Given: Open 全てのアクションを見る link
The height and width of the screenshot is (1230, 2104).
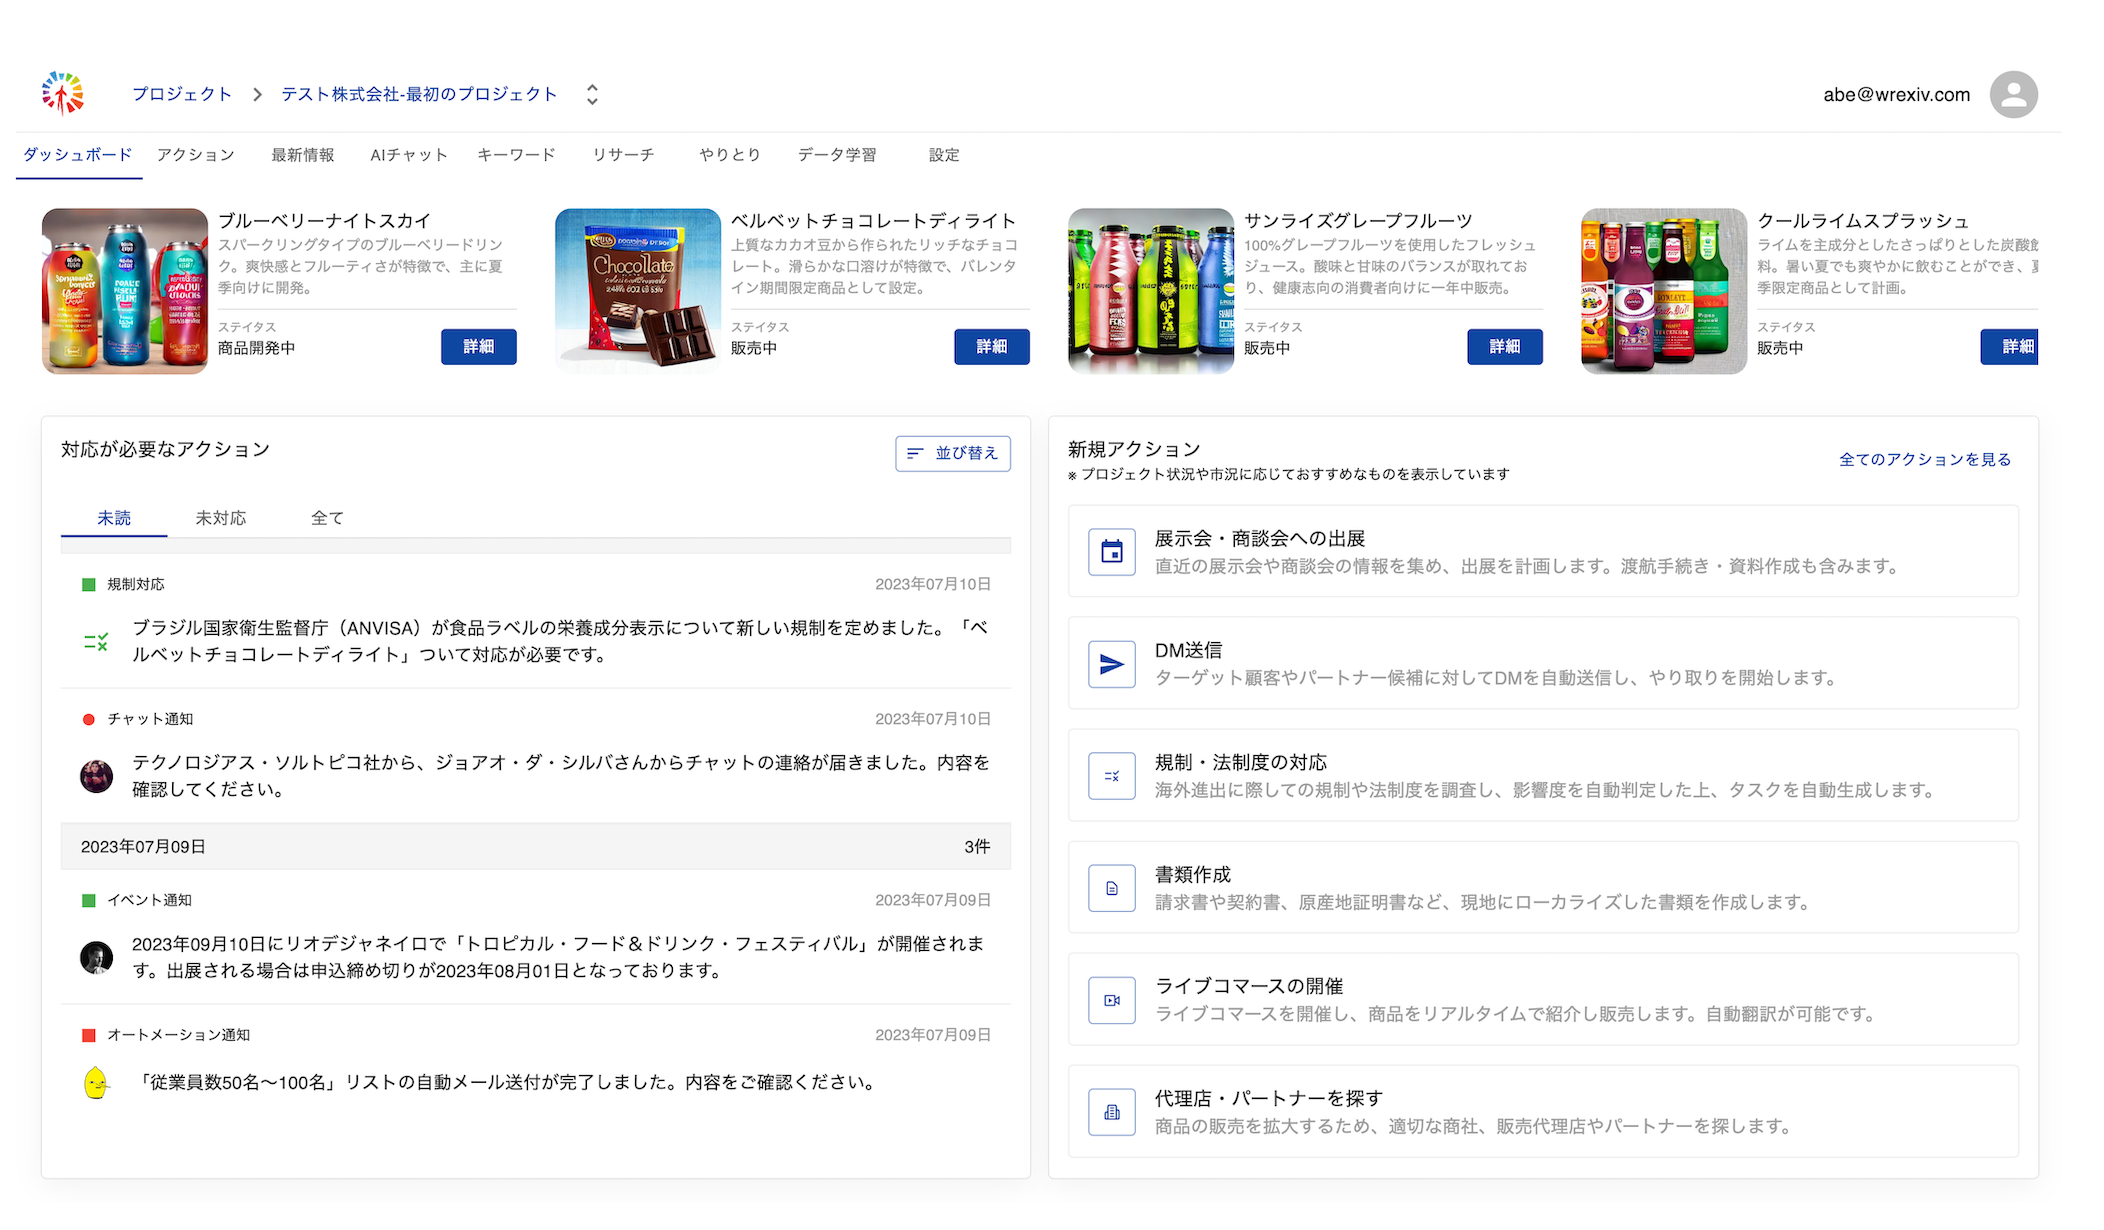Looking at the screenshot, I should pos(1924,459).
